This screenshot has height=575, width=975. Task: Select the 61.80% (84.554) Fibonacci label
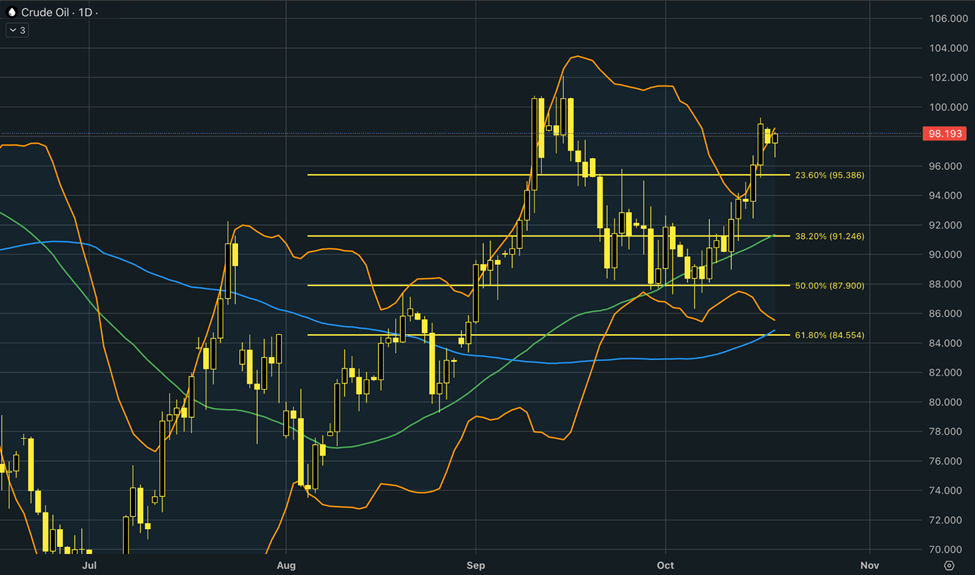(x=829, y=335)
